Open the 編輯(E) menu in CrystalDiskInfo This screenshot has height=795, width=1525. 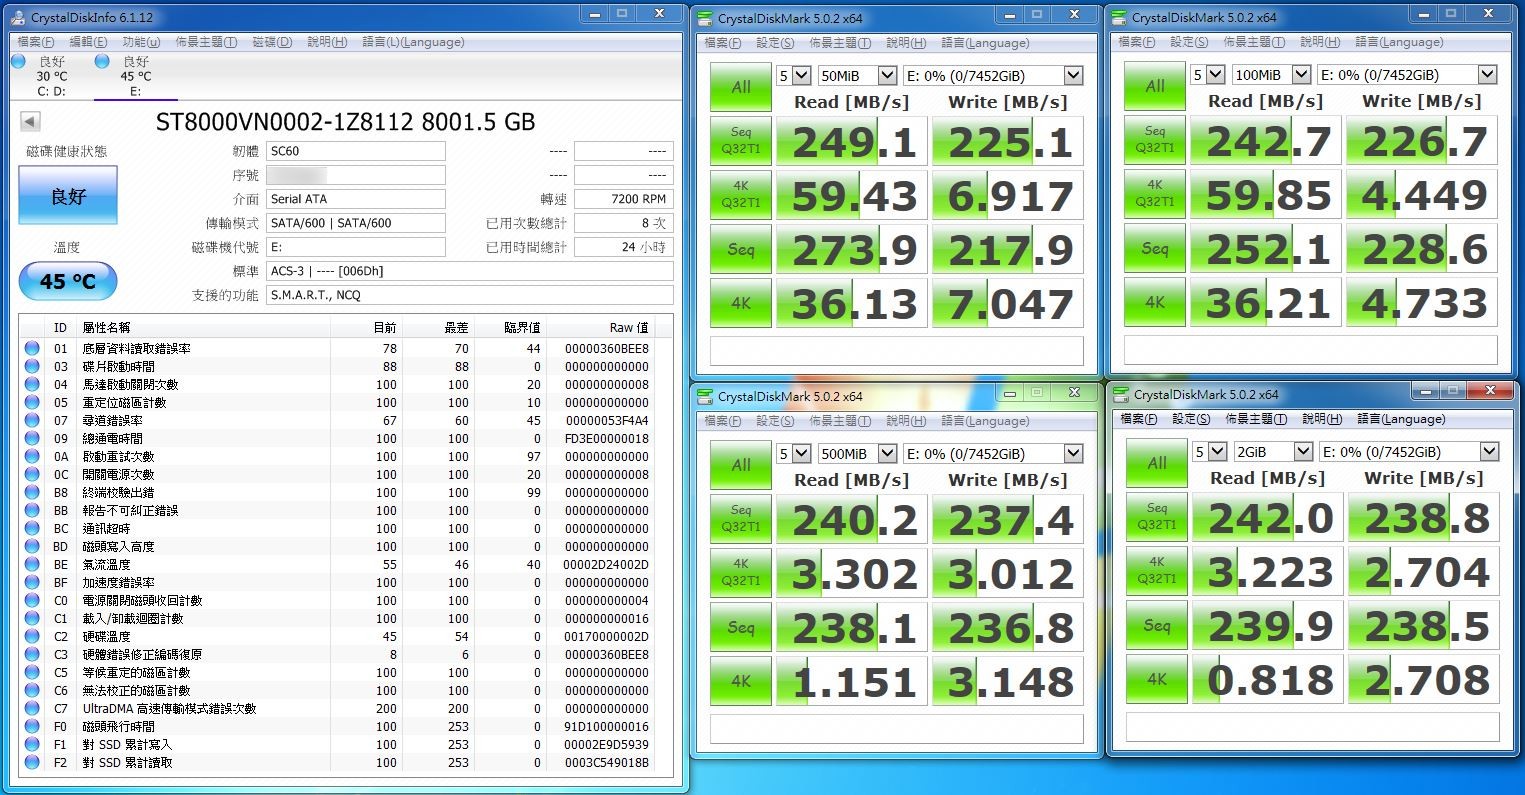point(88,42)
